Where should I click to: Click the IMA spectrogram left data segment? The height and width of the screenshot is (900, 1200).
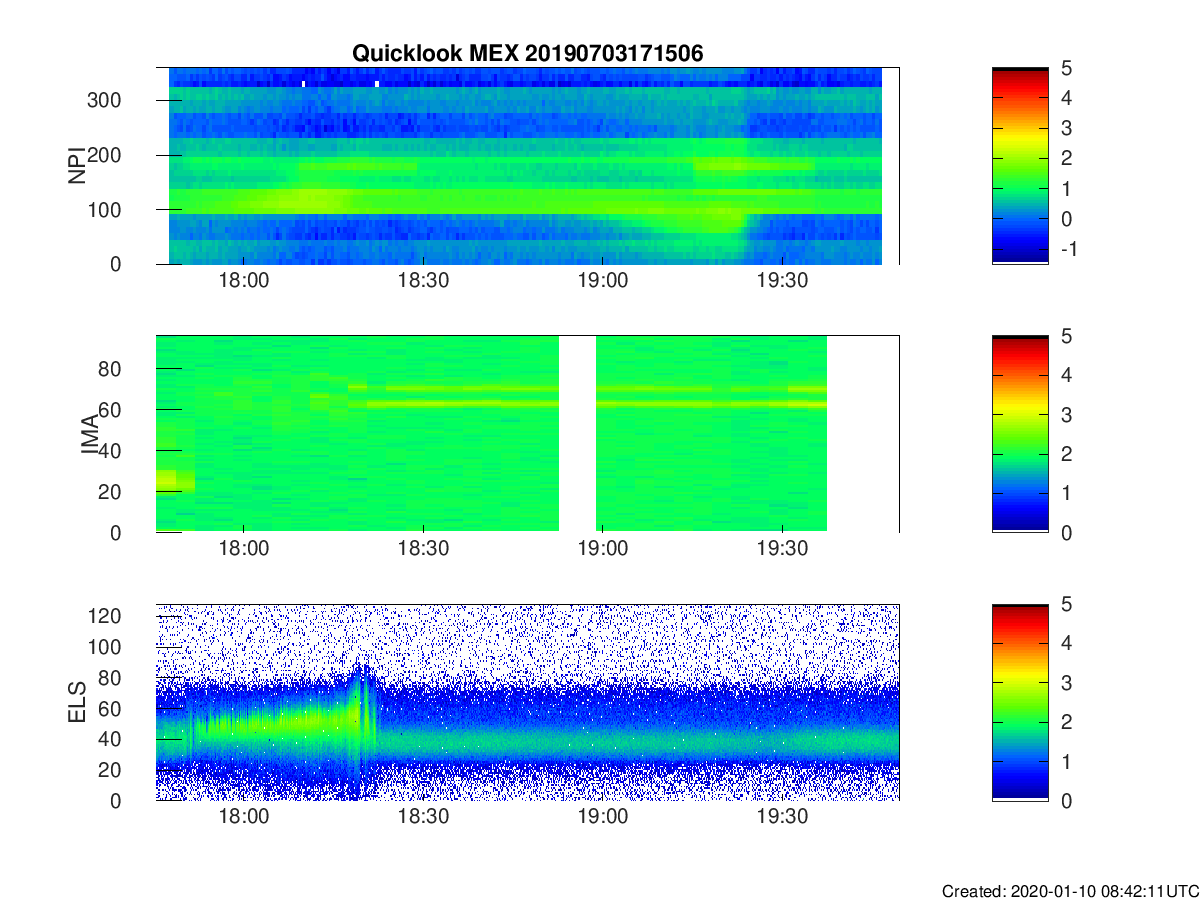(357, 434)
